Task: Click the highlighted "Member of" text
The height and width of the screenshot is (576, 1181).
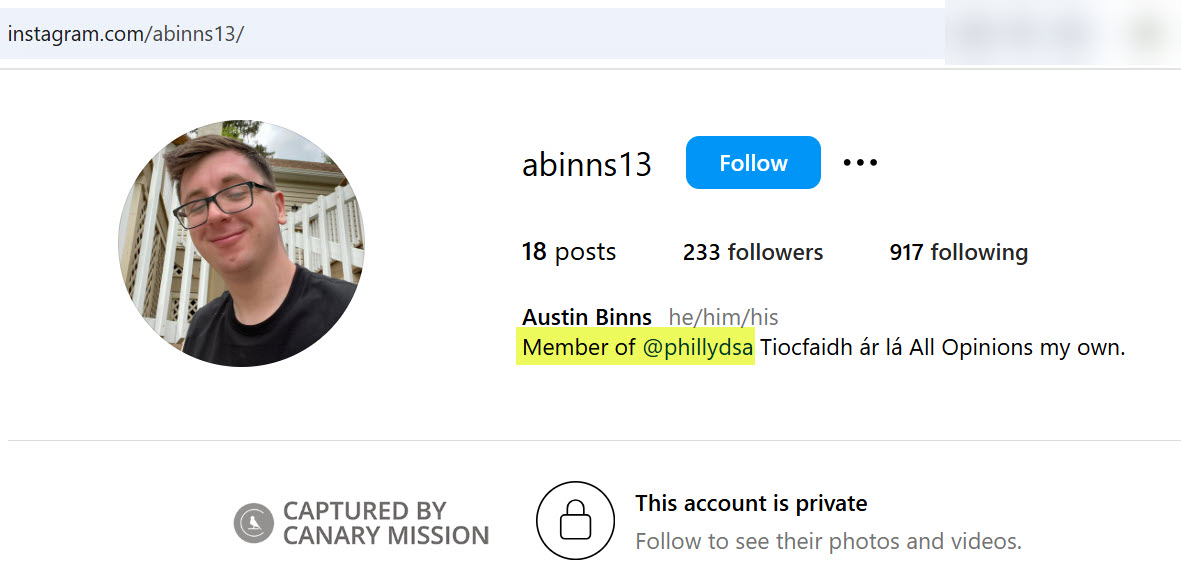Action: click(579, 348)
